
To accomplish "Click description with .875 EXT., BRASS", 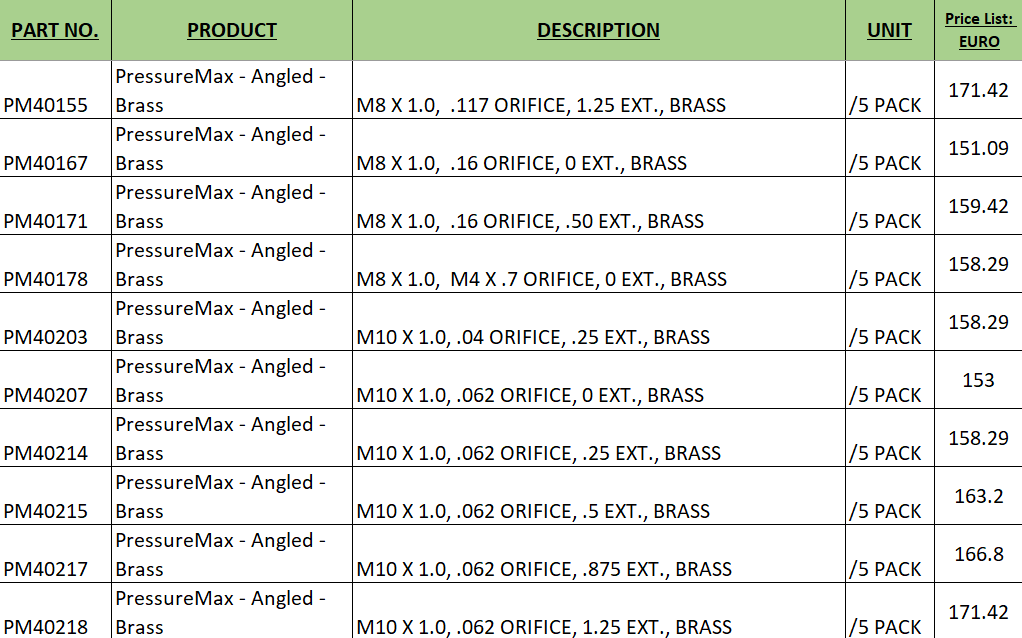I will tap(598, 554).
